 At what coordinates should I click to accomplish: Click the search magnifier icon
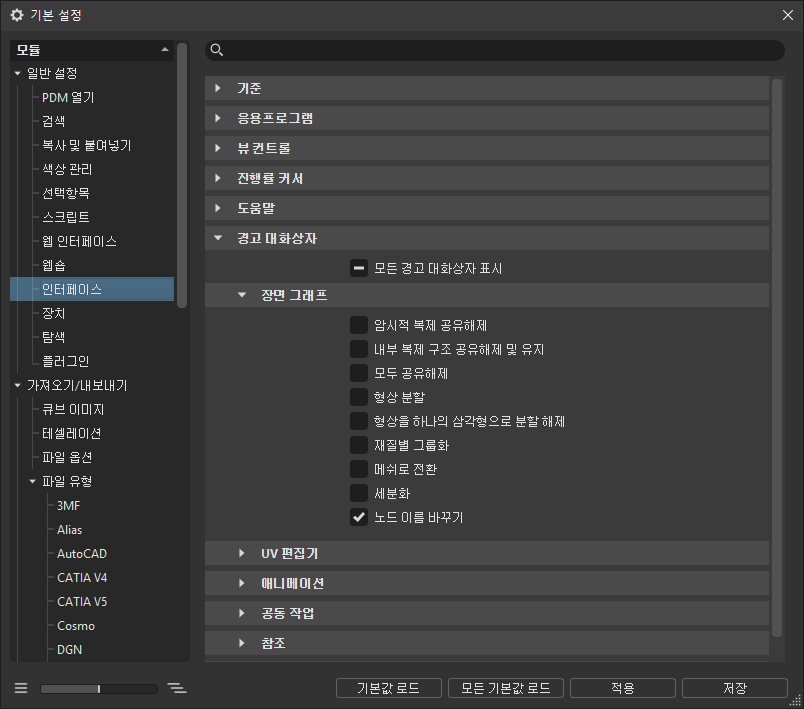pyautogui.click(x=217, y=50)
